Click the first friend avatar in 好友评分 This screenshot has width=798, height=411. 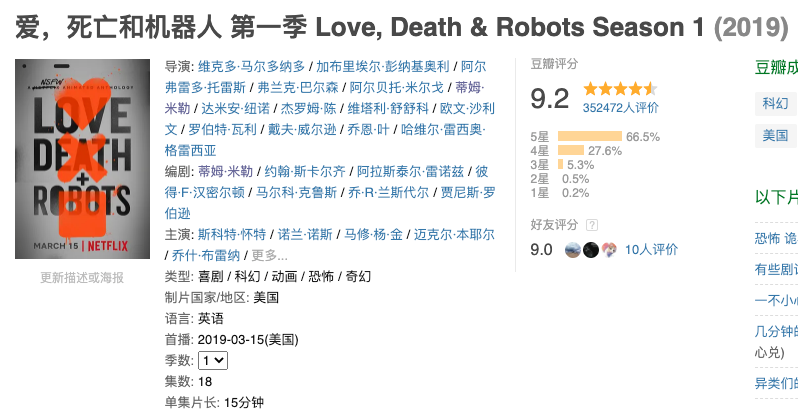pos(573,249)
